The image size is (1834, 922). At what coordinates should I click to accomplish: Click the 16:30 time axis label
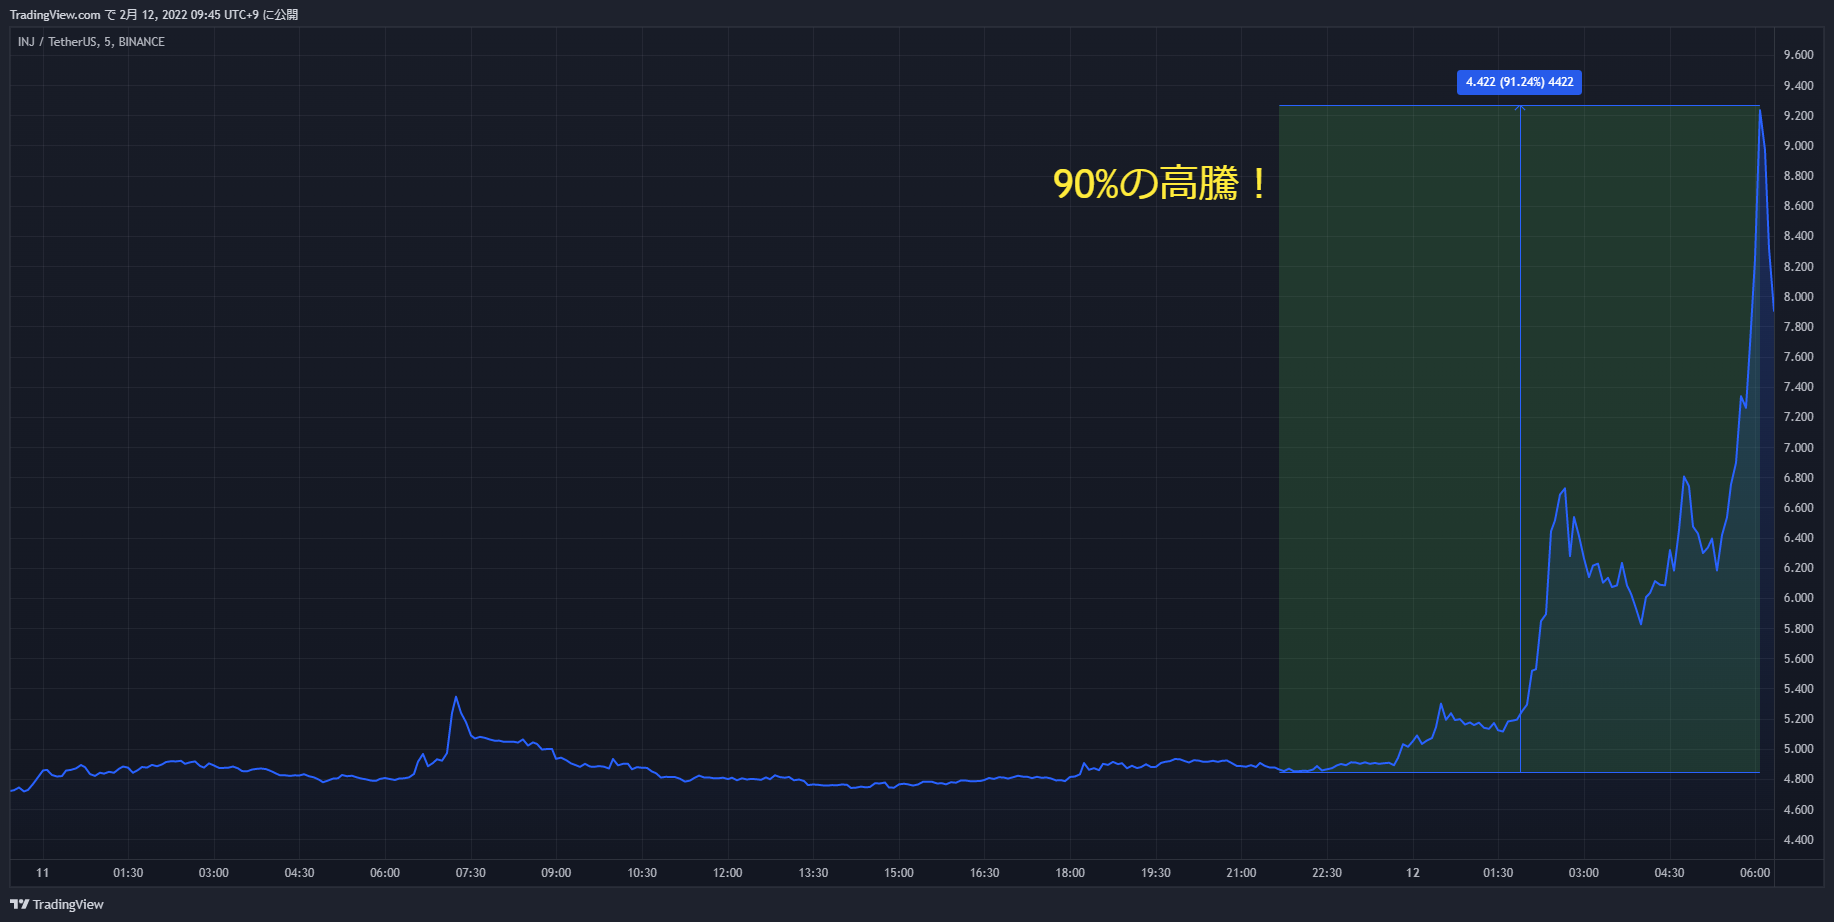click(x=985, y=873)
